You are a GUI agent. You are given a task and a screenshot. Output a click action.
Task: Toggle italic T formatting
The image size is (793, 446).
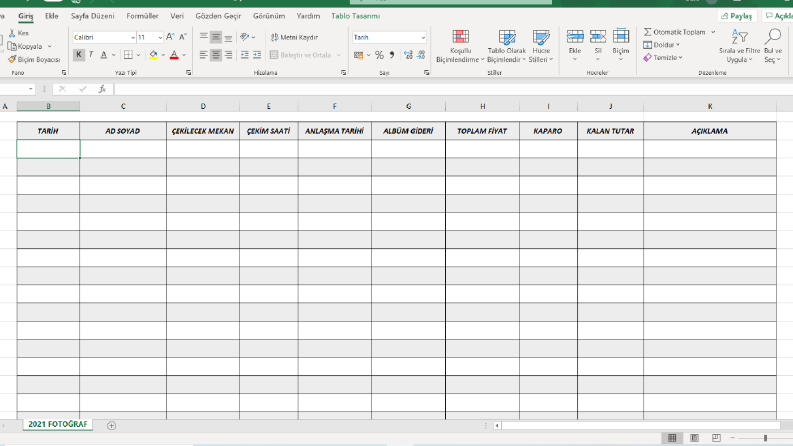(x=91, y=55)
